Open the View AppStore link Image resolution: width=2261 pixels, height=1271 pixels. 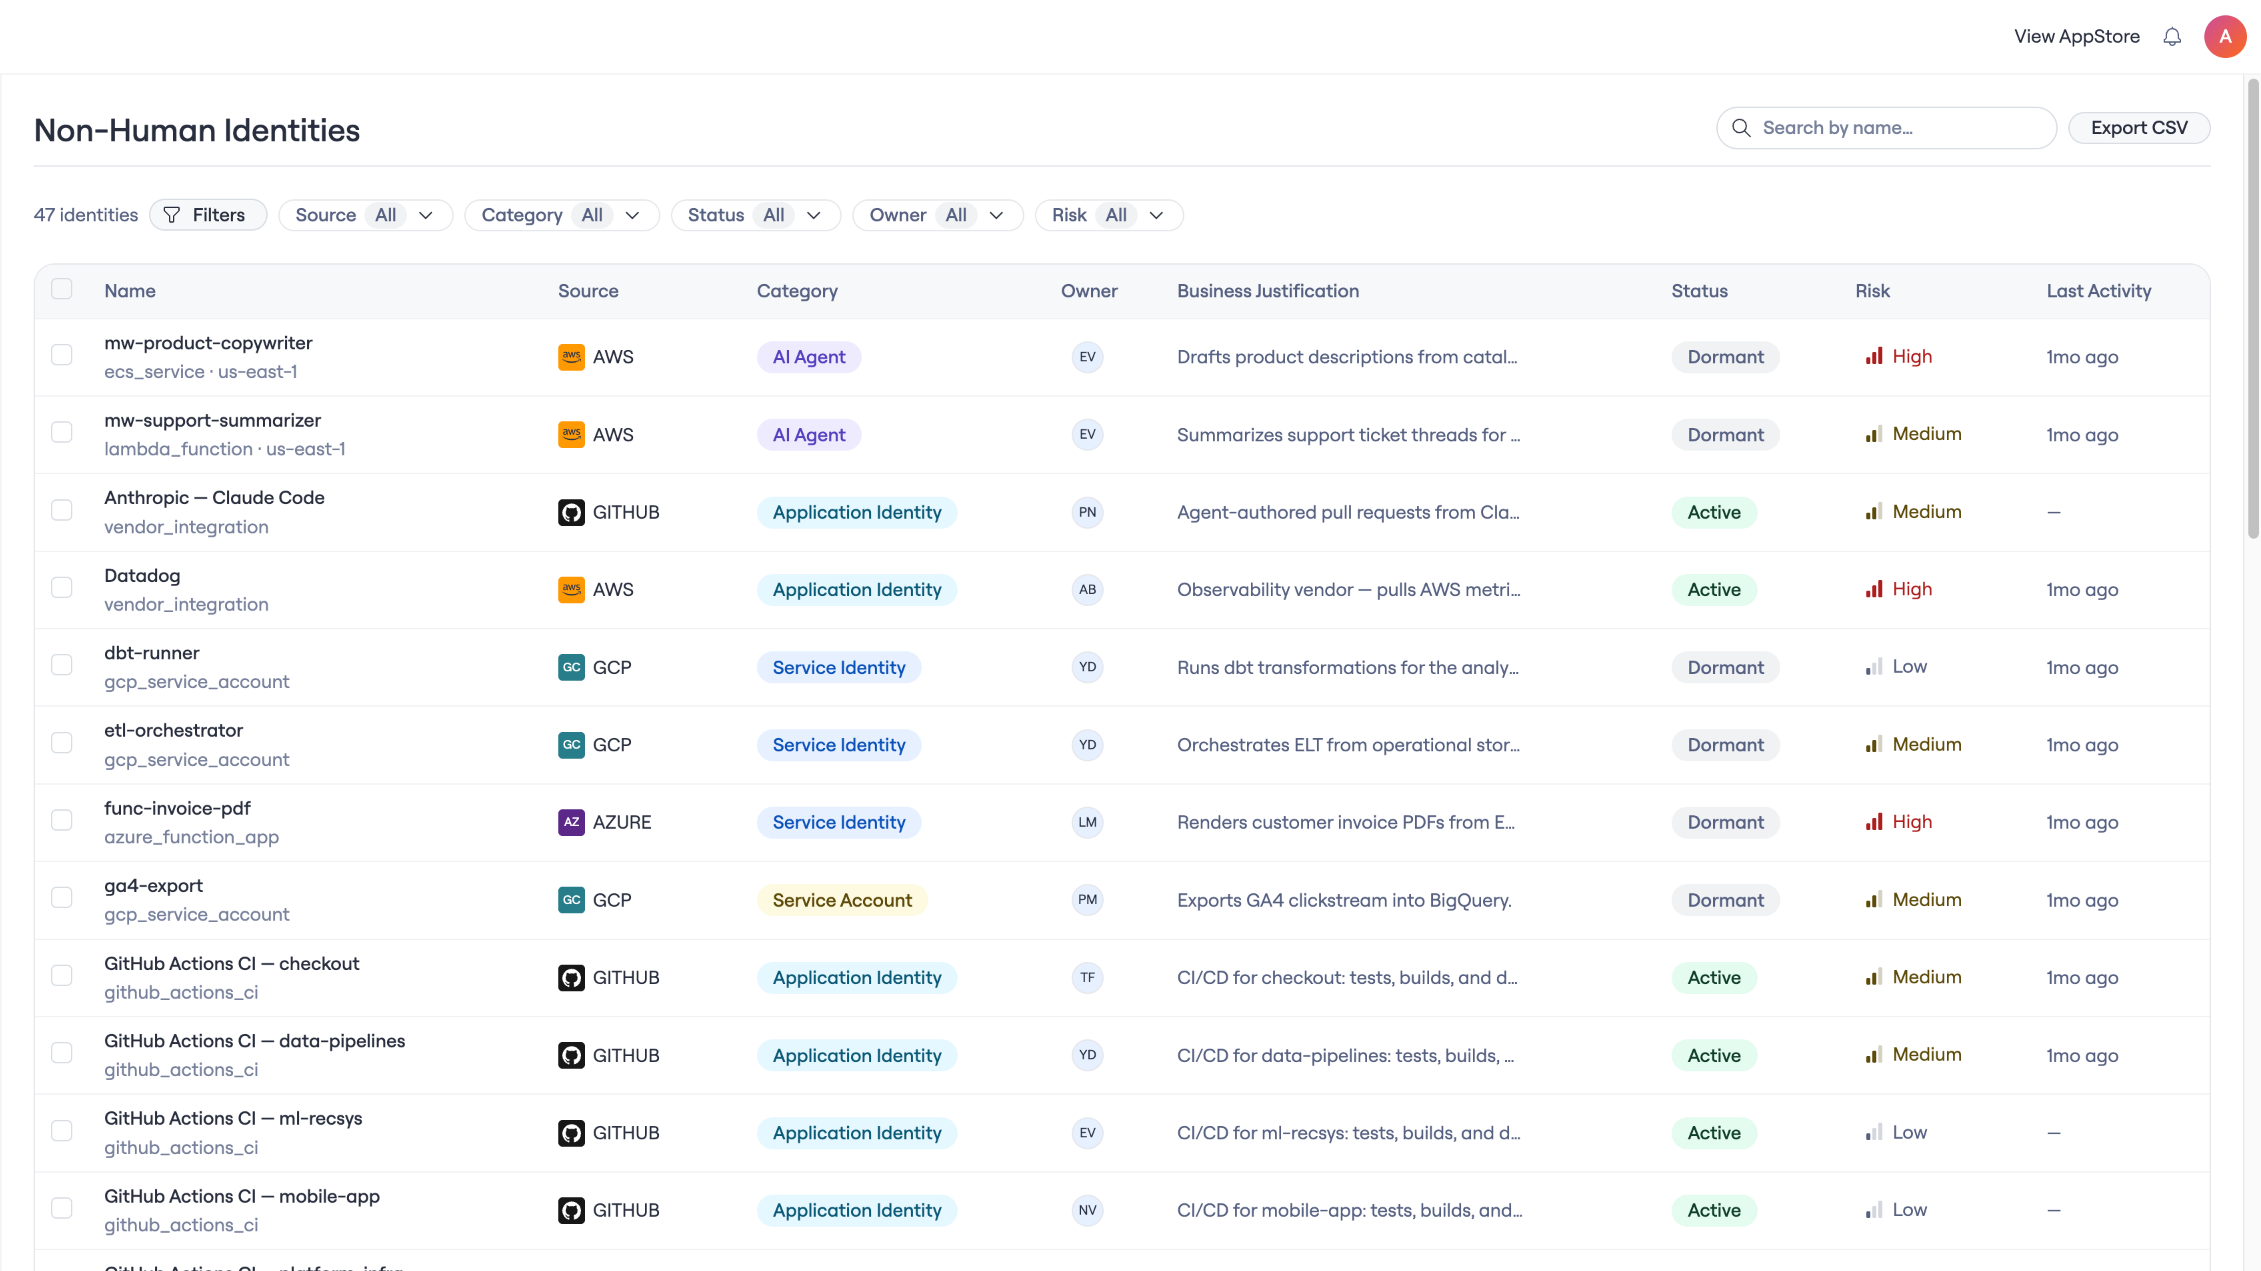pyautogui.click(x=2076, y=37)
